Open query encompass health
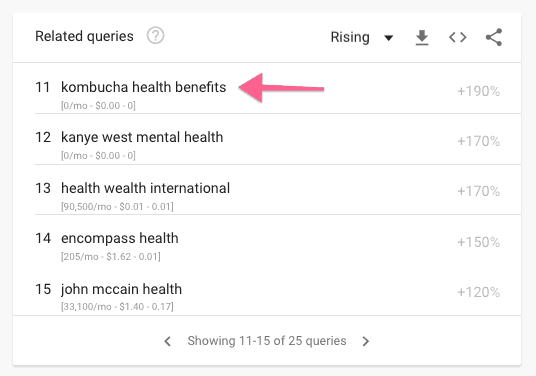Image resolution: width=536 pixels, height=376 pixels. [120, 238]
